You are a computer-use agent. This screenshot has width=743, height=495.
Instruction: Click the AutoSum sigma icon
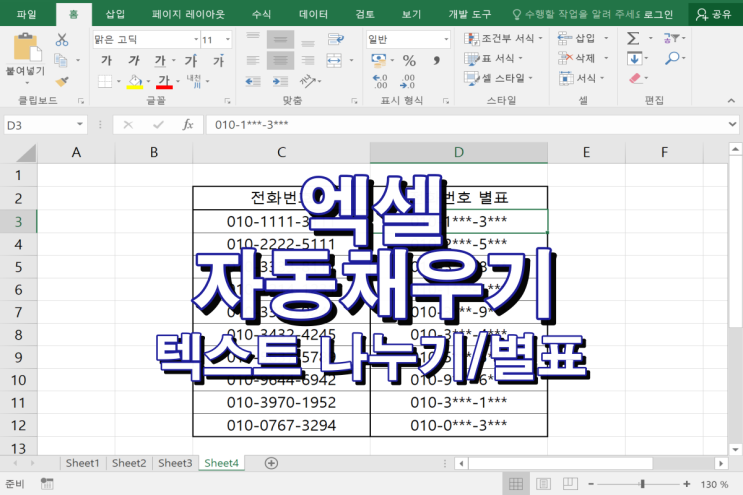(x=633, y=38)
